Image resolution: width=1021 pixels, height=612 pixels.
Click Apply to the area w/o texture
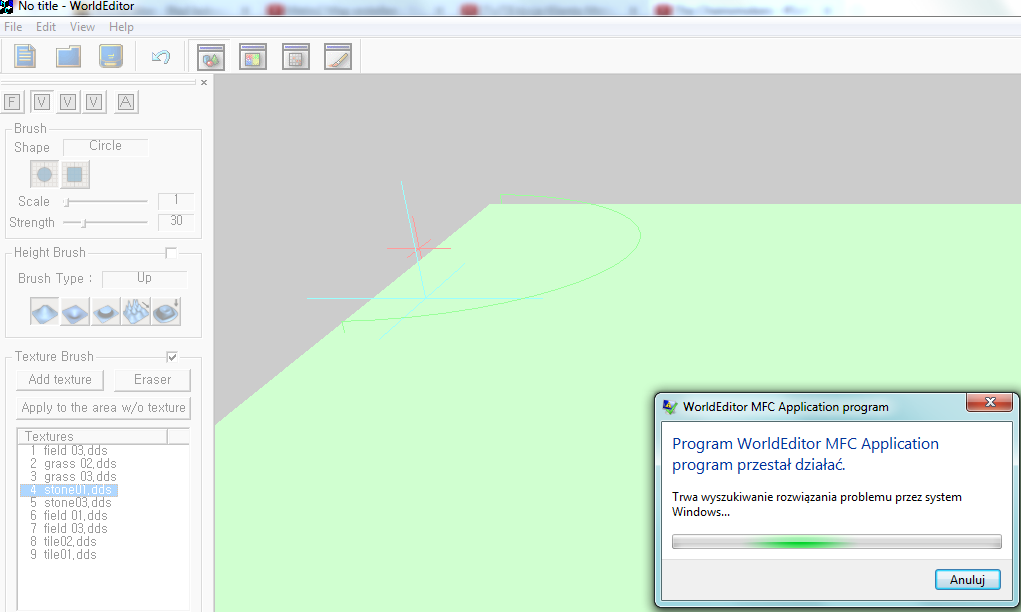pos(104,408)
